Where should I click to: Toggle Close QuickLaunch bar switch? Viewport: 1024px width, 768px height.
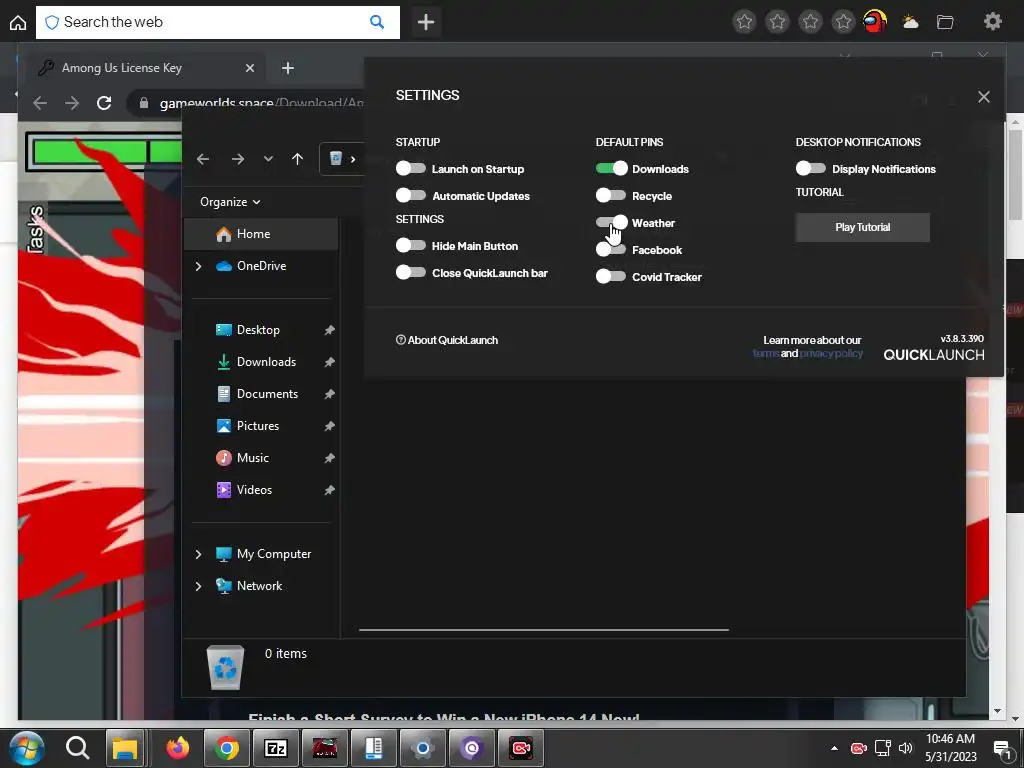point(410,272)
